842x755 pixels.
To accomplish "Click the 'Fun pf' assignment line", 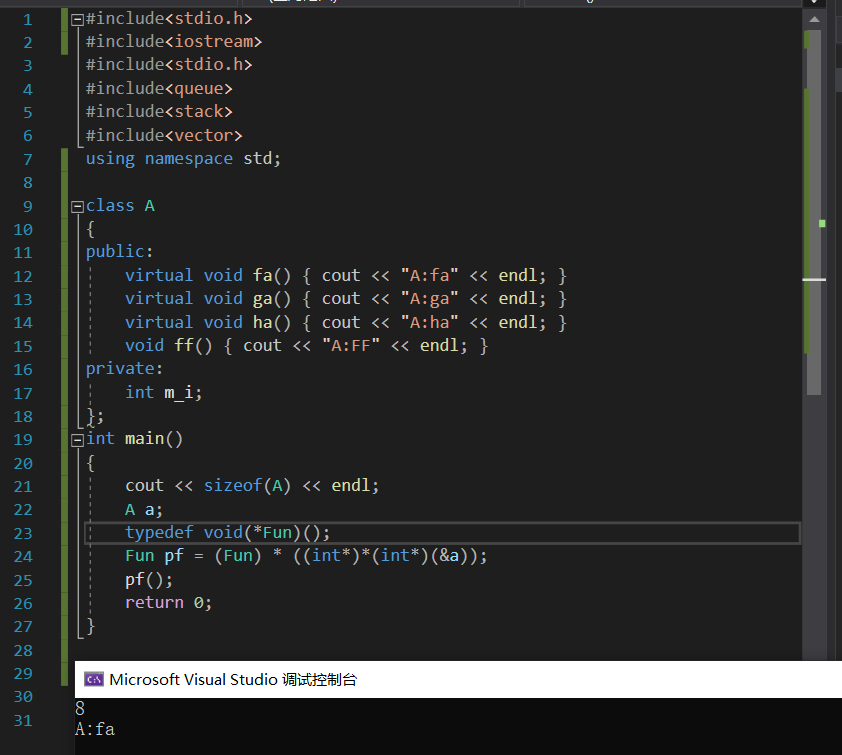I will coord(306,556).
